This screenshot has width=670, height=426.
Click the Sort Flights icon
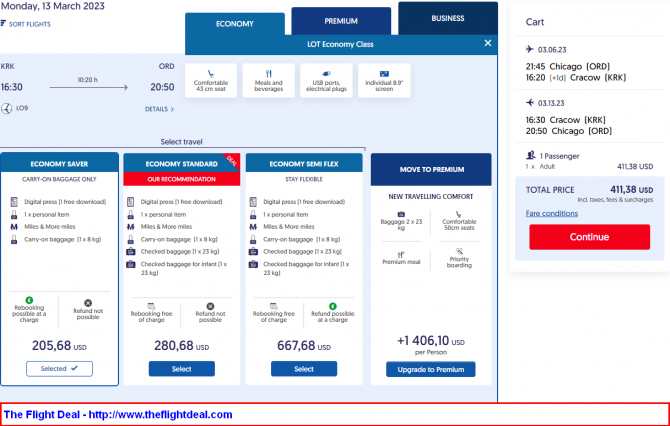3,23
